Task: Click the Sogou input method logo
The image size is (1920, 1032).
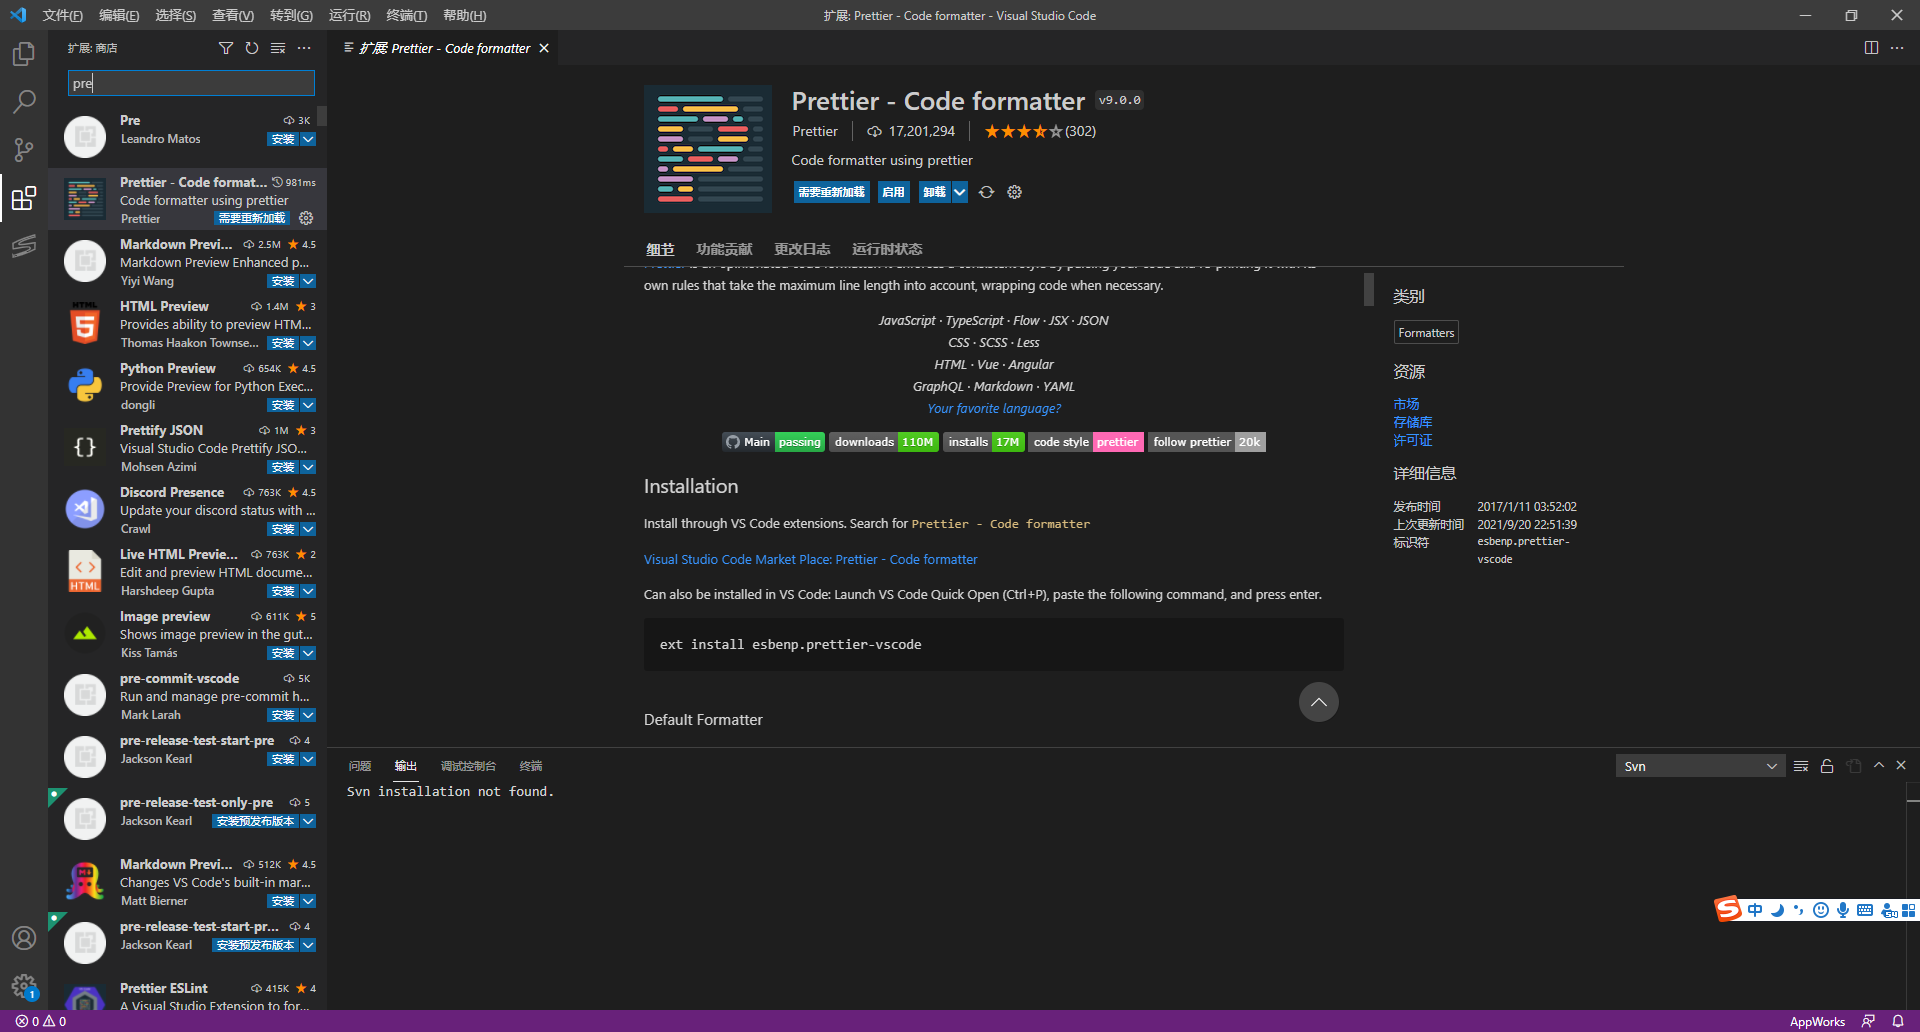Action: [x=1728, y=909]
